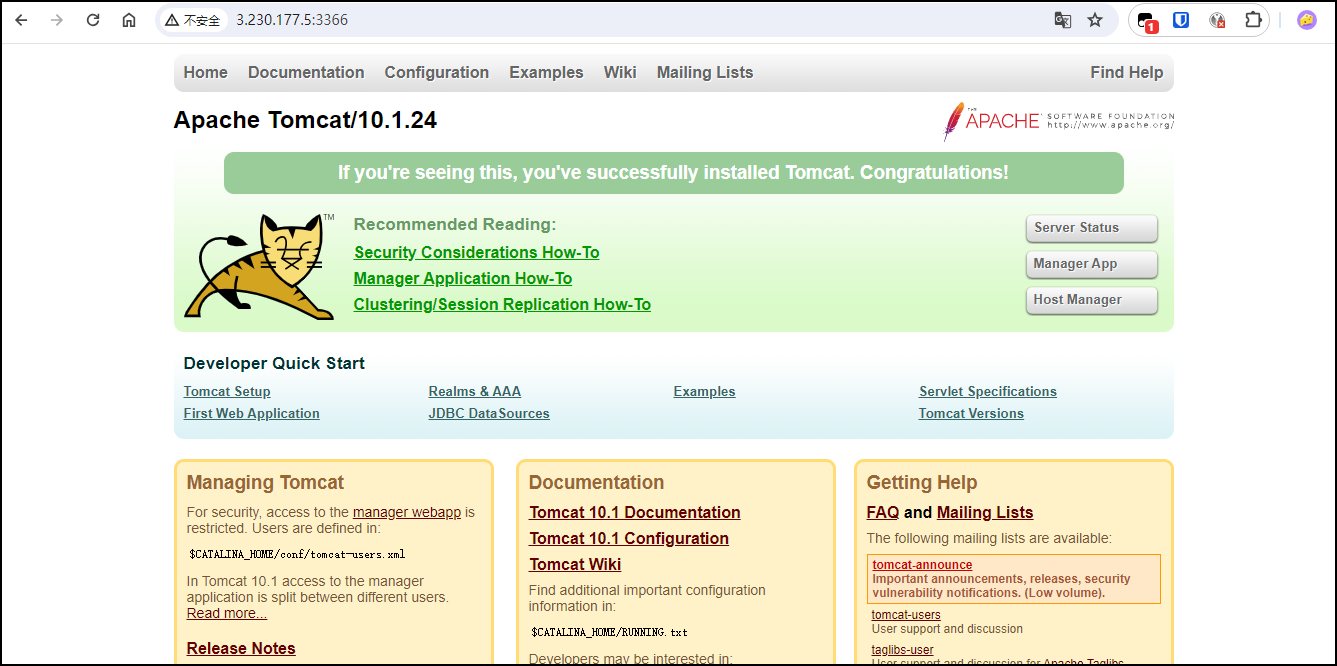Open the First Web Application link
The image size is (1337, 666).
coord(252,413)
